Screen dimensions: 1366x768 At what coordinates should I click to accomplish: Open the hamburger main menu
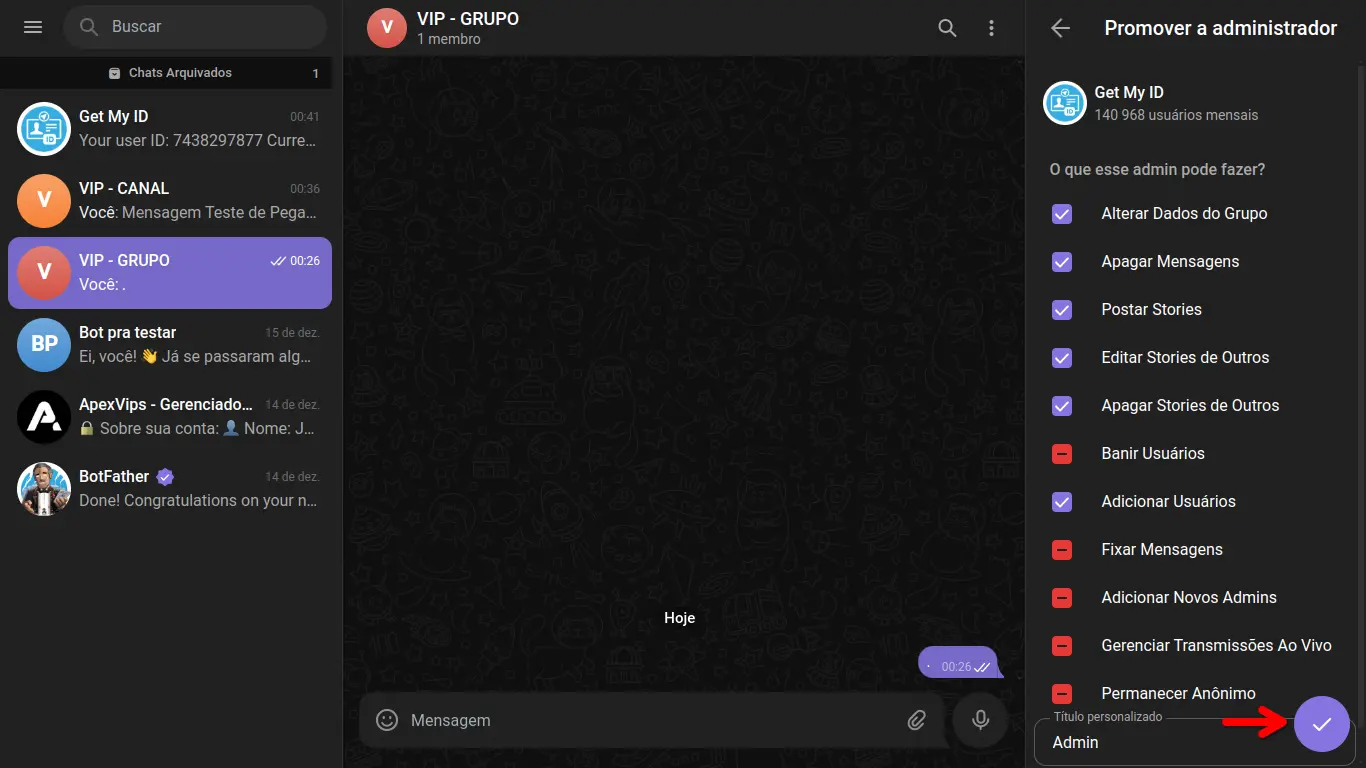point(33,27)
